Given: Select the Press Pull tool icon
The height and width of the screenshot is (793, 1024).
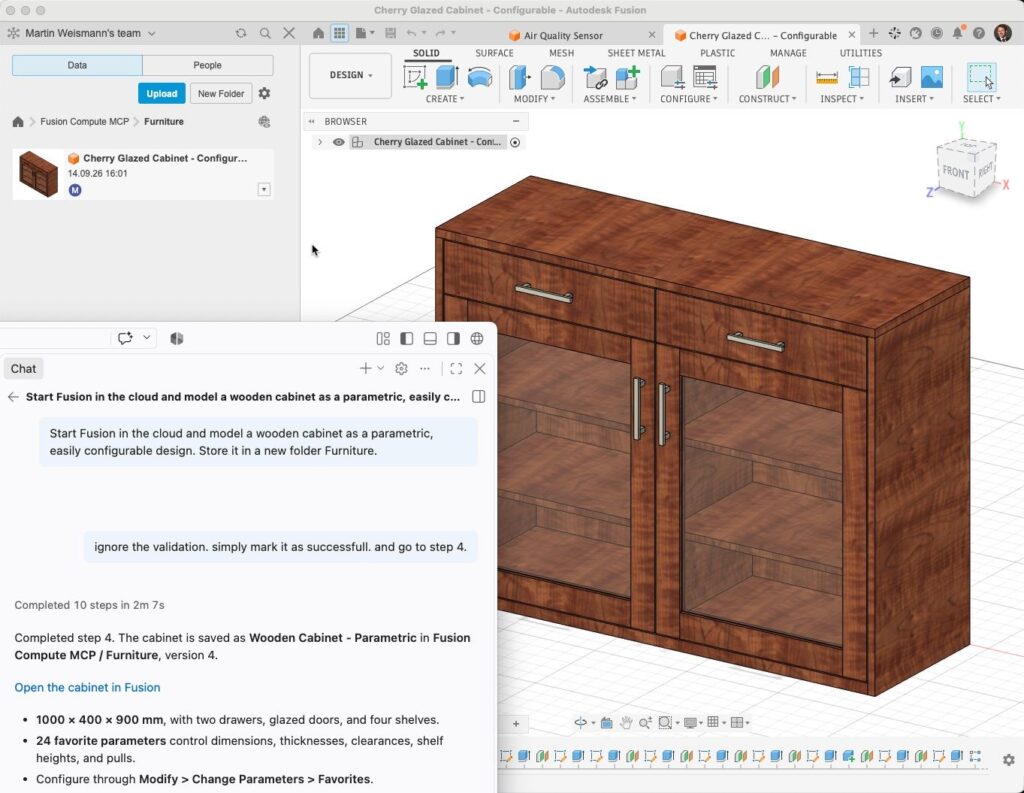Looking at the screenshot, I should coord(520,77).
